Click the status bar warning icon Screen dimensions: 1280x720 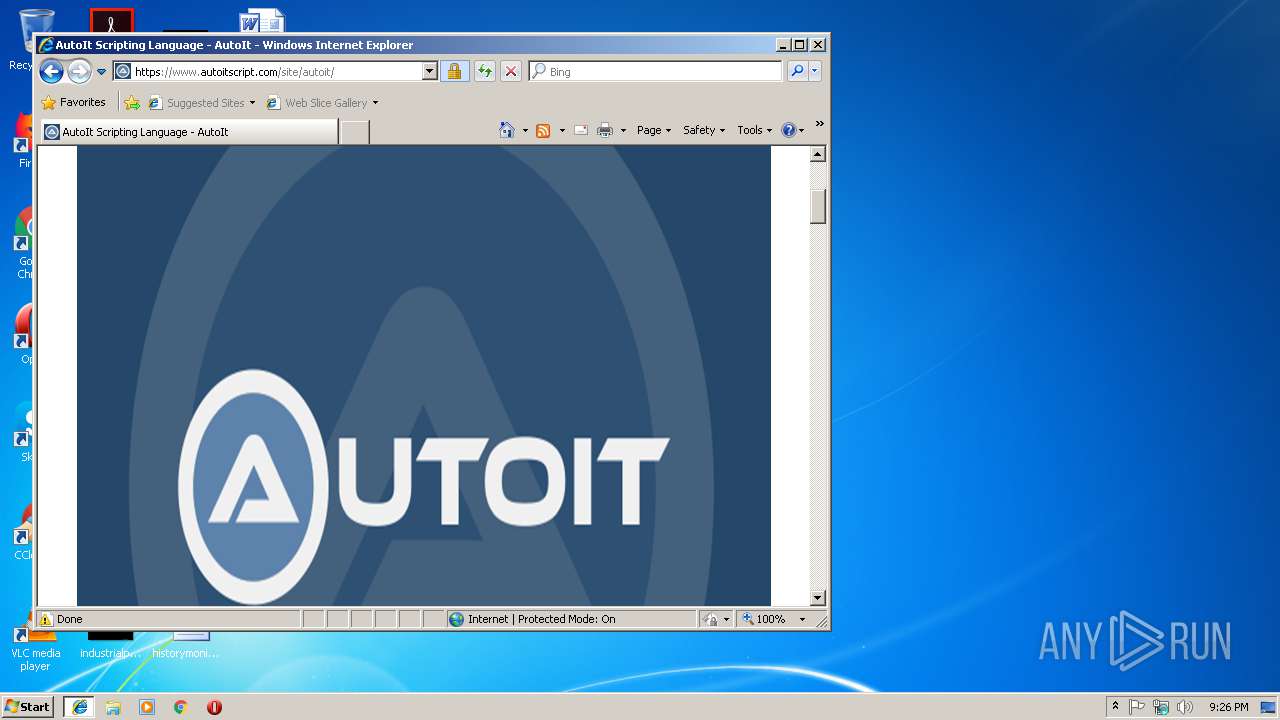[46, 619]
